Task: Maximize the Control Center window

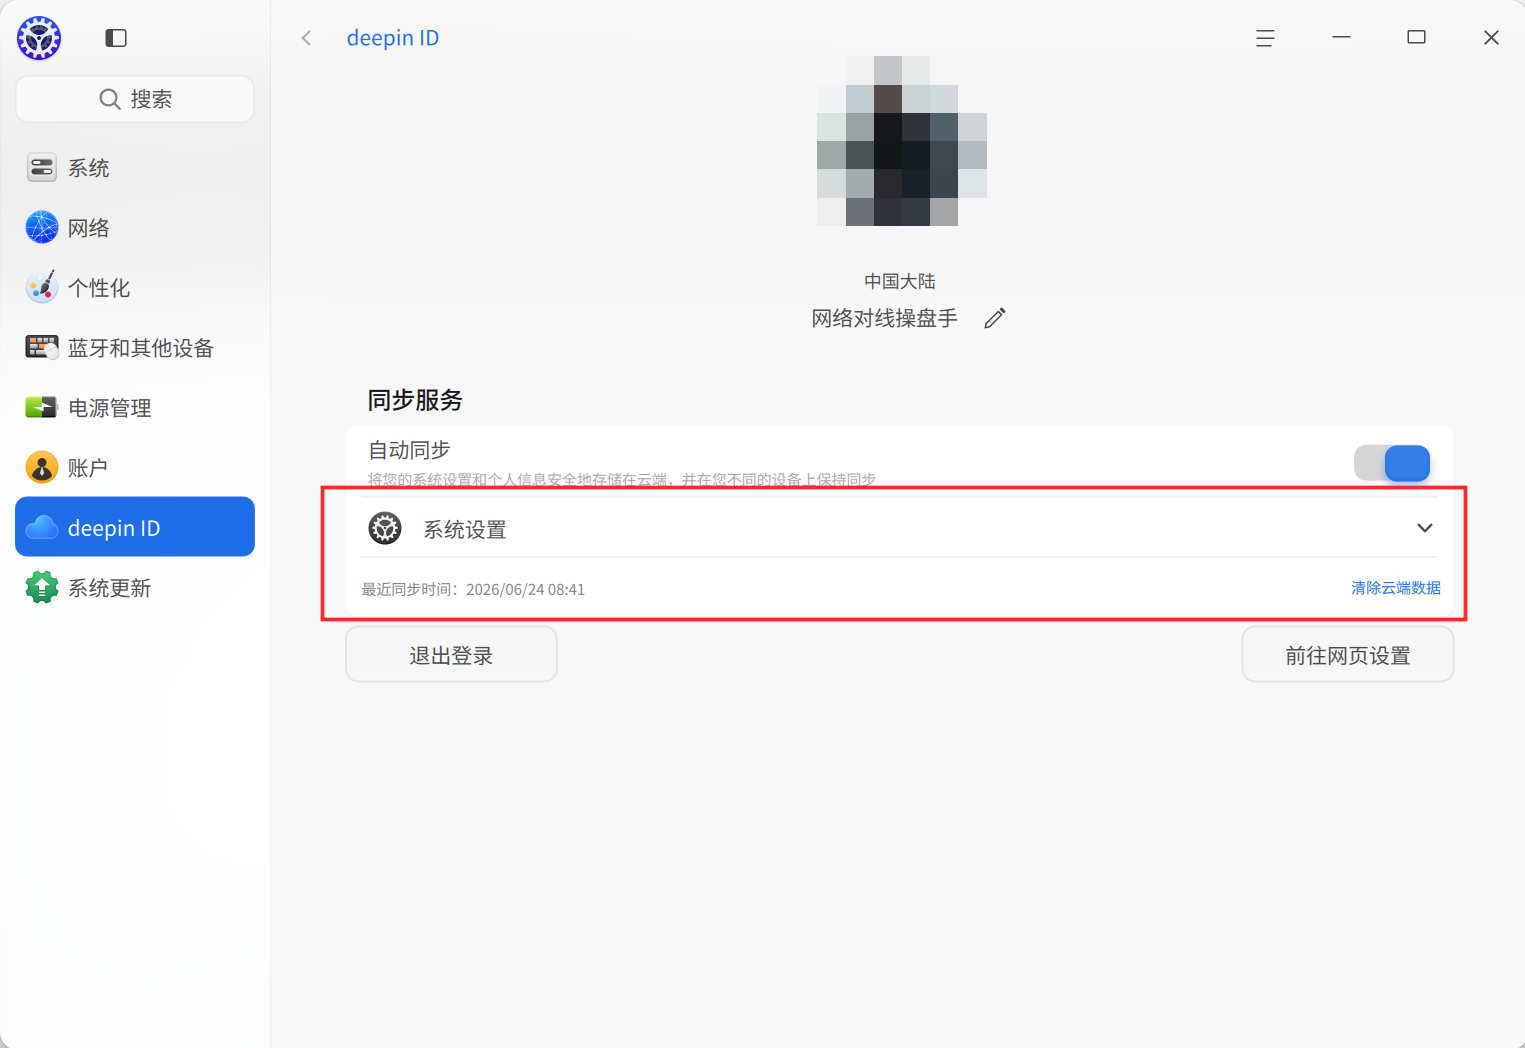Action: [1416, 38]
